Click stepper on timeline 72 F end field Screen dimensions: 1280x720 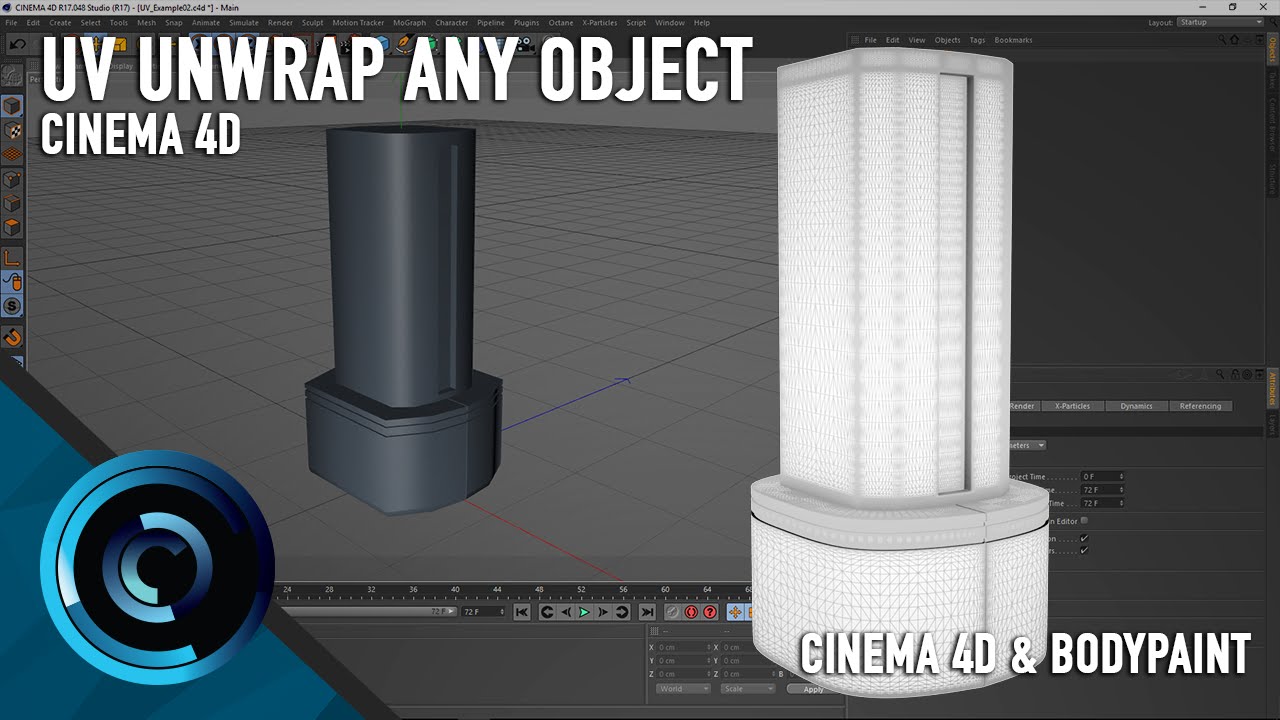click(x=502, y=612)
